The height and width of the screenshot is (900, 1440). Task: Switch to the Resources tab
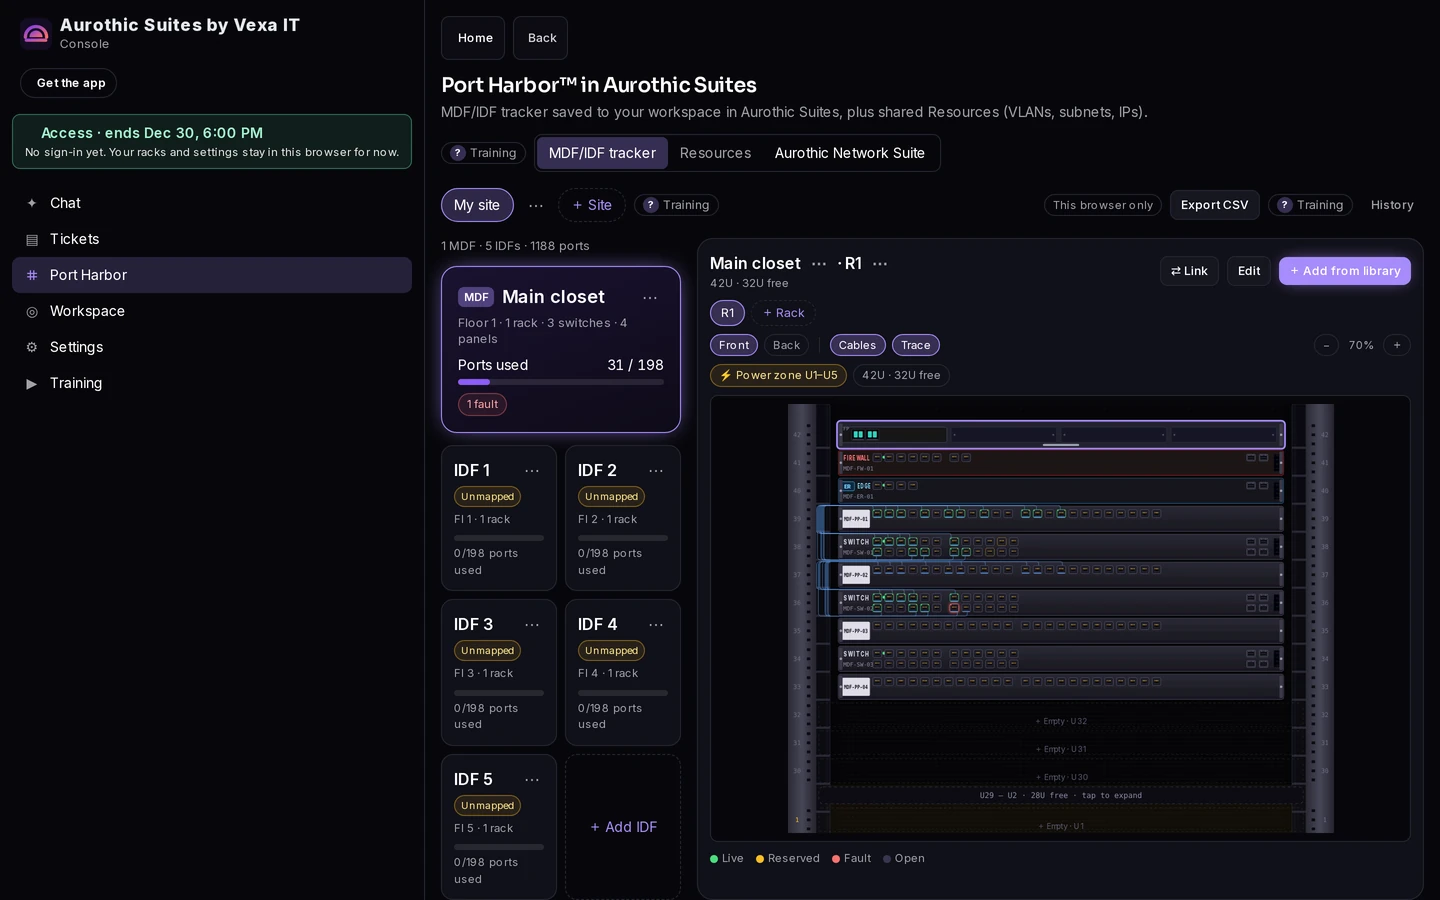715,153
